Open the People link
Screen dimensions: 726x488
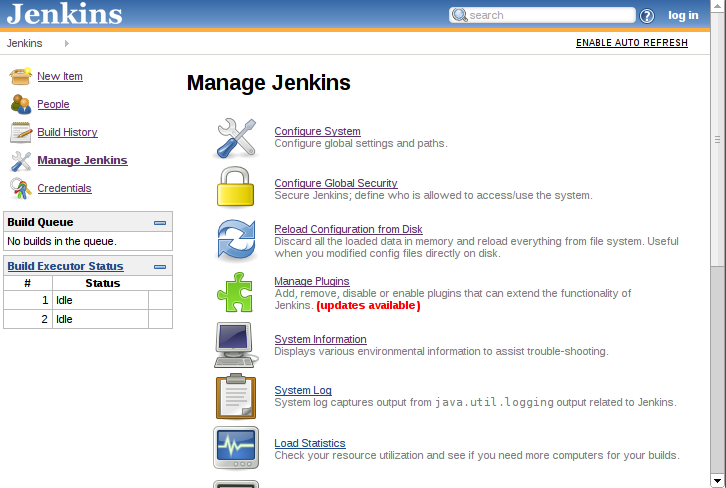click(53, 104)
